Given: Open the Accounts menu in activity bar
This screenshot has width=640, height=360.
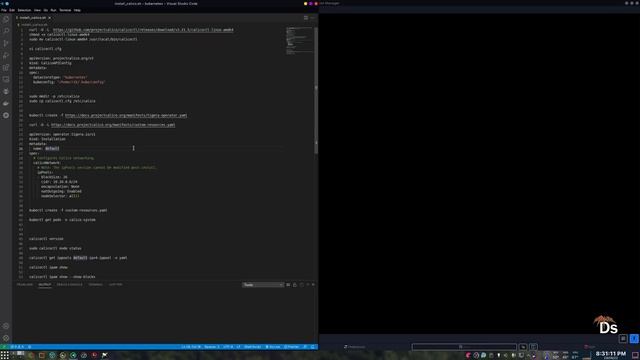Looking at the screenshot, I should (6, 326).
